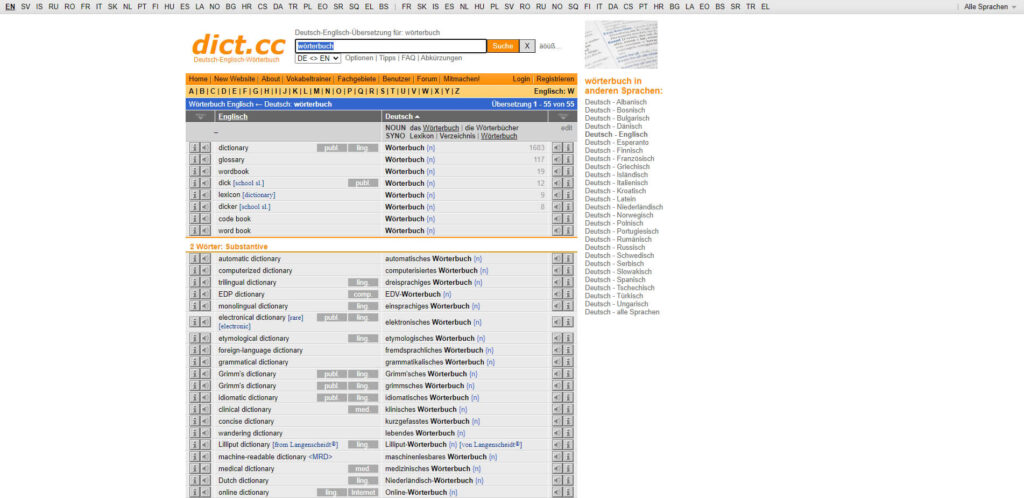This screenshot has width=1024, height=498.
Task: Open info icon left of 'Dutch dictionary'
Action: (194, 480)
